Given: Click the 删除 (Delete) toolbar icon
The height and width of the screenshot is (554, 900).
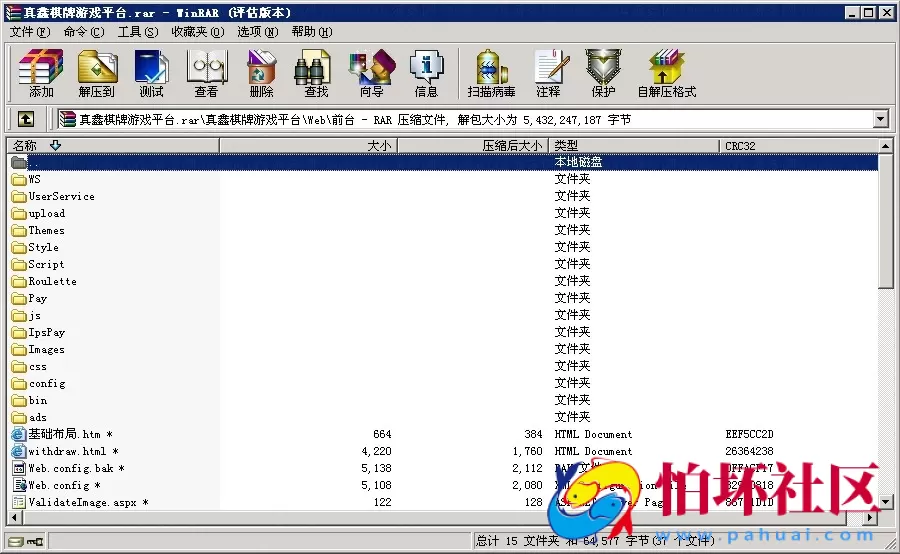Looking at the screenshot, I should coord(261,73).
